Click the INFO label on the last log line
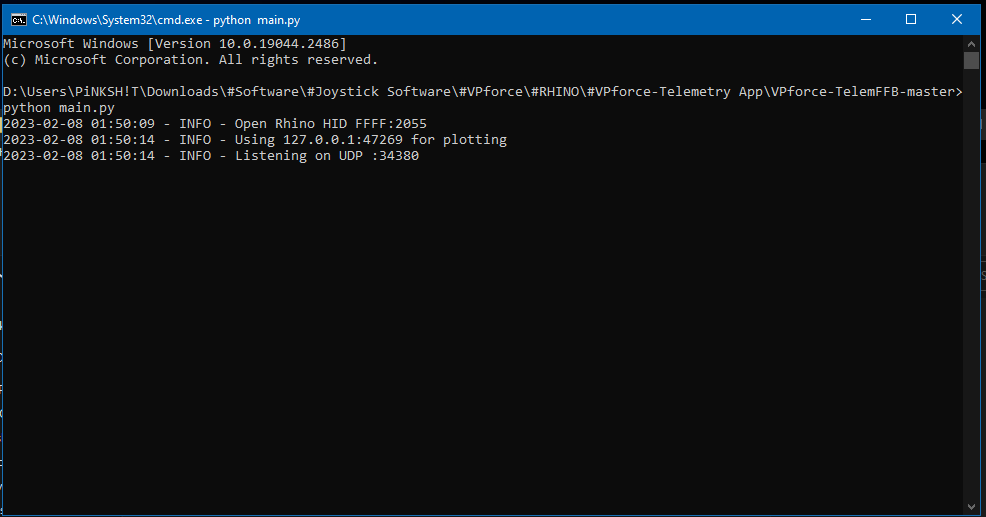This screenshot has width=986, height=517. [x=195, y=156]
